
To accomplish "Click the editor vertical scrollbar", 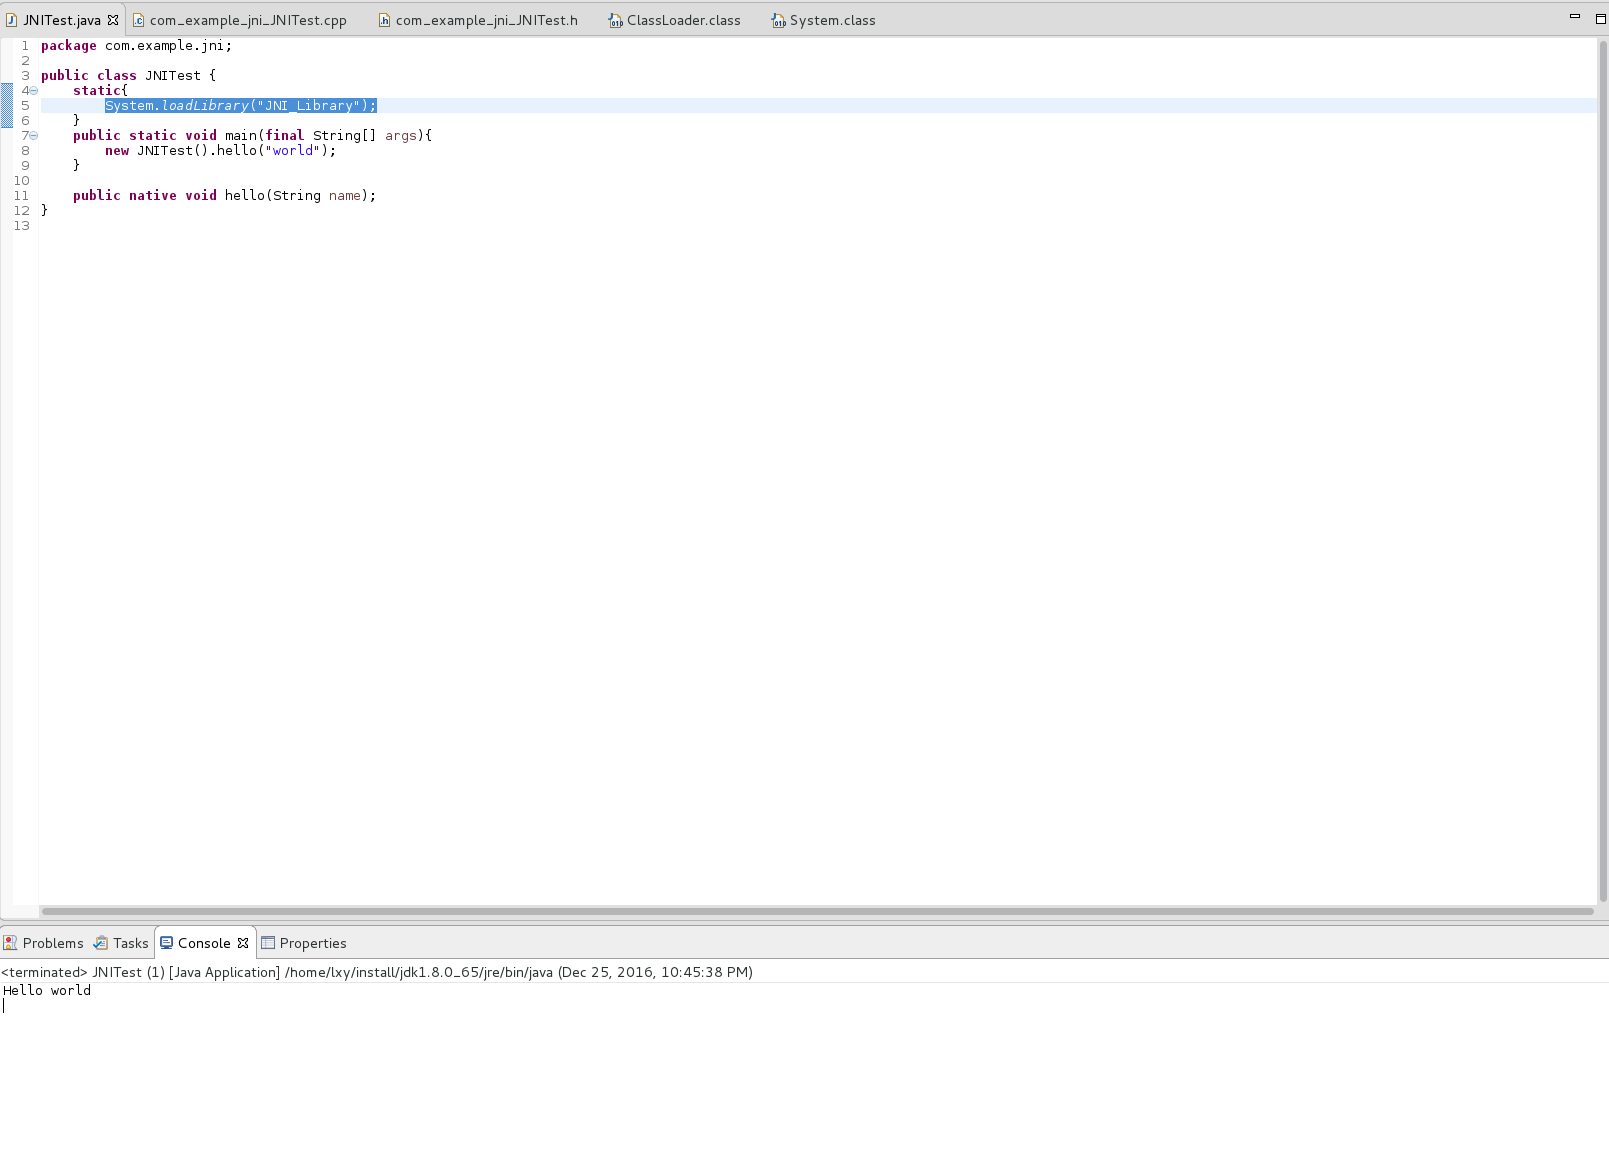I will [1603, 470].
